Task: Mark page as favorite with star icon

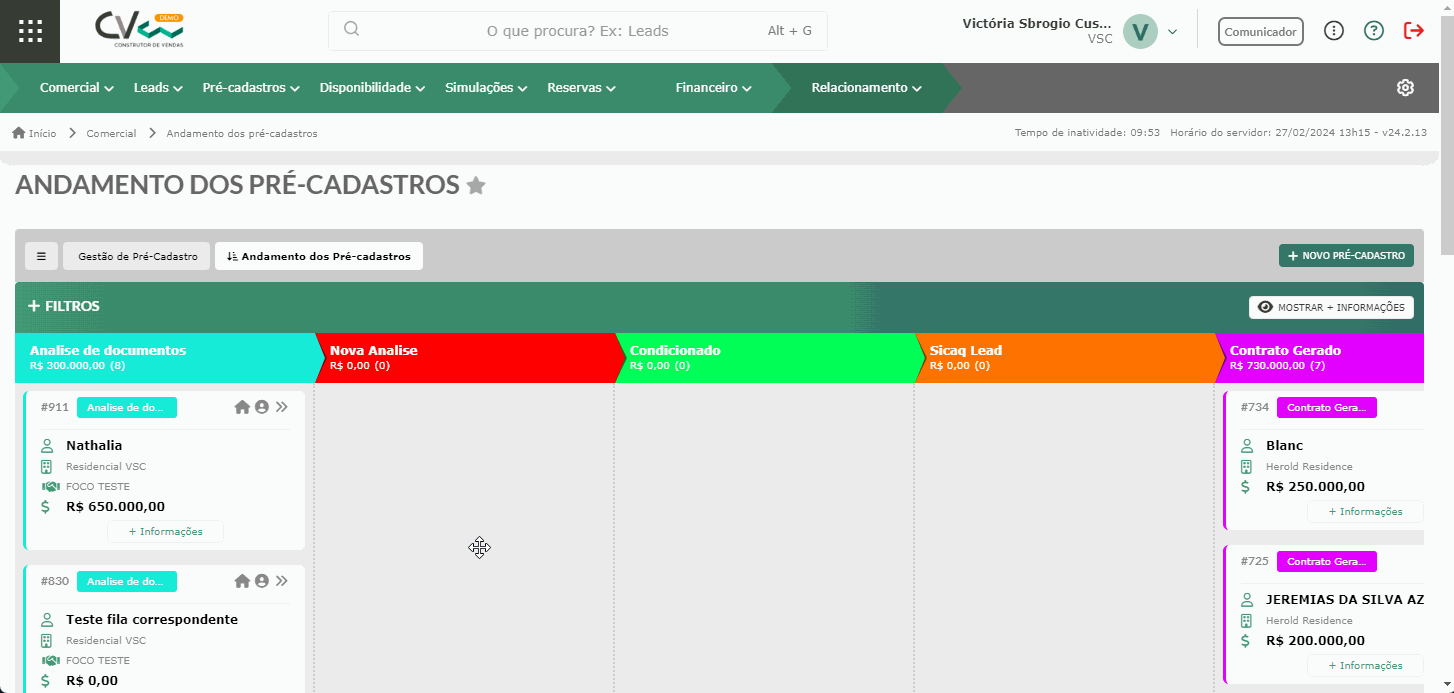Action: 476,185
